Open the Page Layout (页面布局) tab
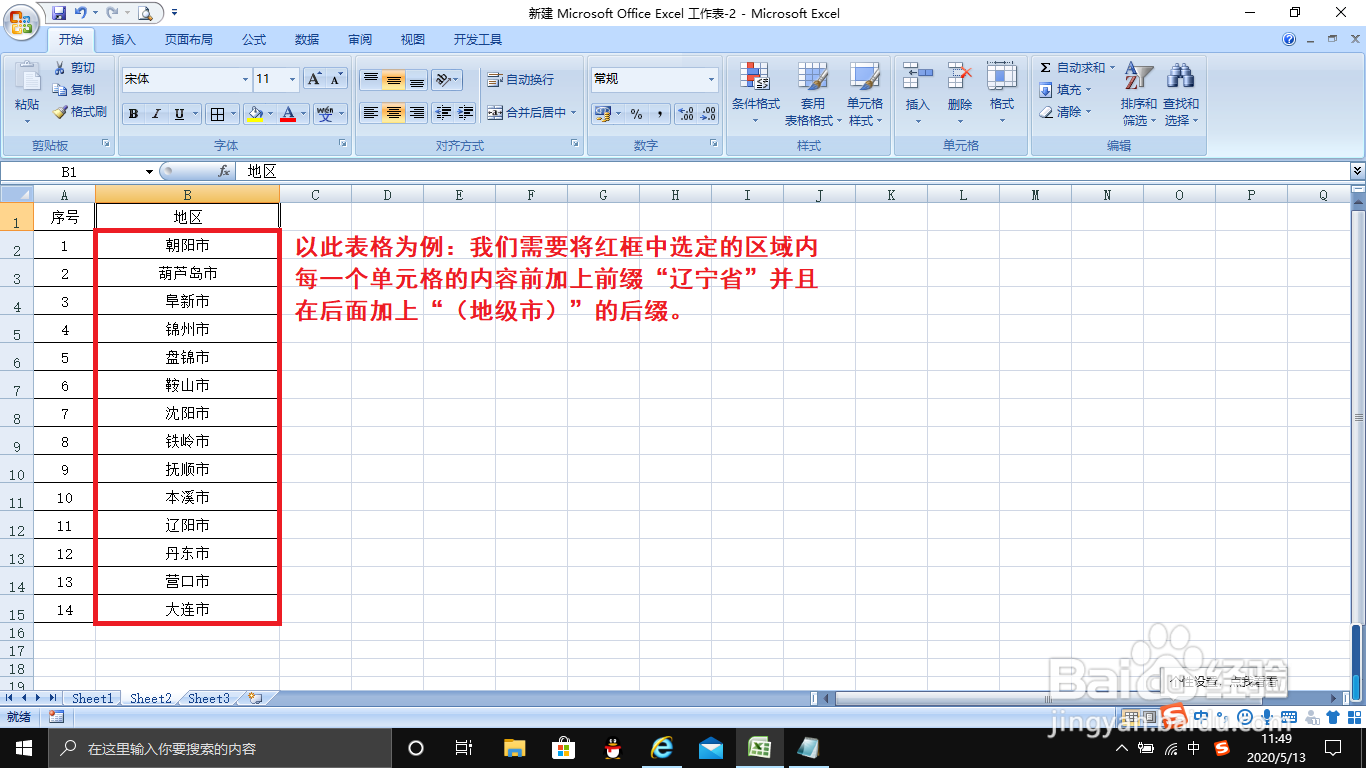Screen dimensions: 1366x769 point(189,40)
